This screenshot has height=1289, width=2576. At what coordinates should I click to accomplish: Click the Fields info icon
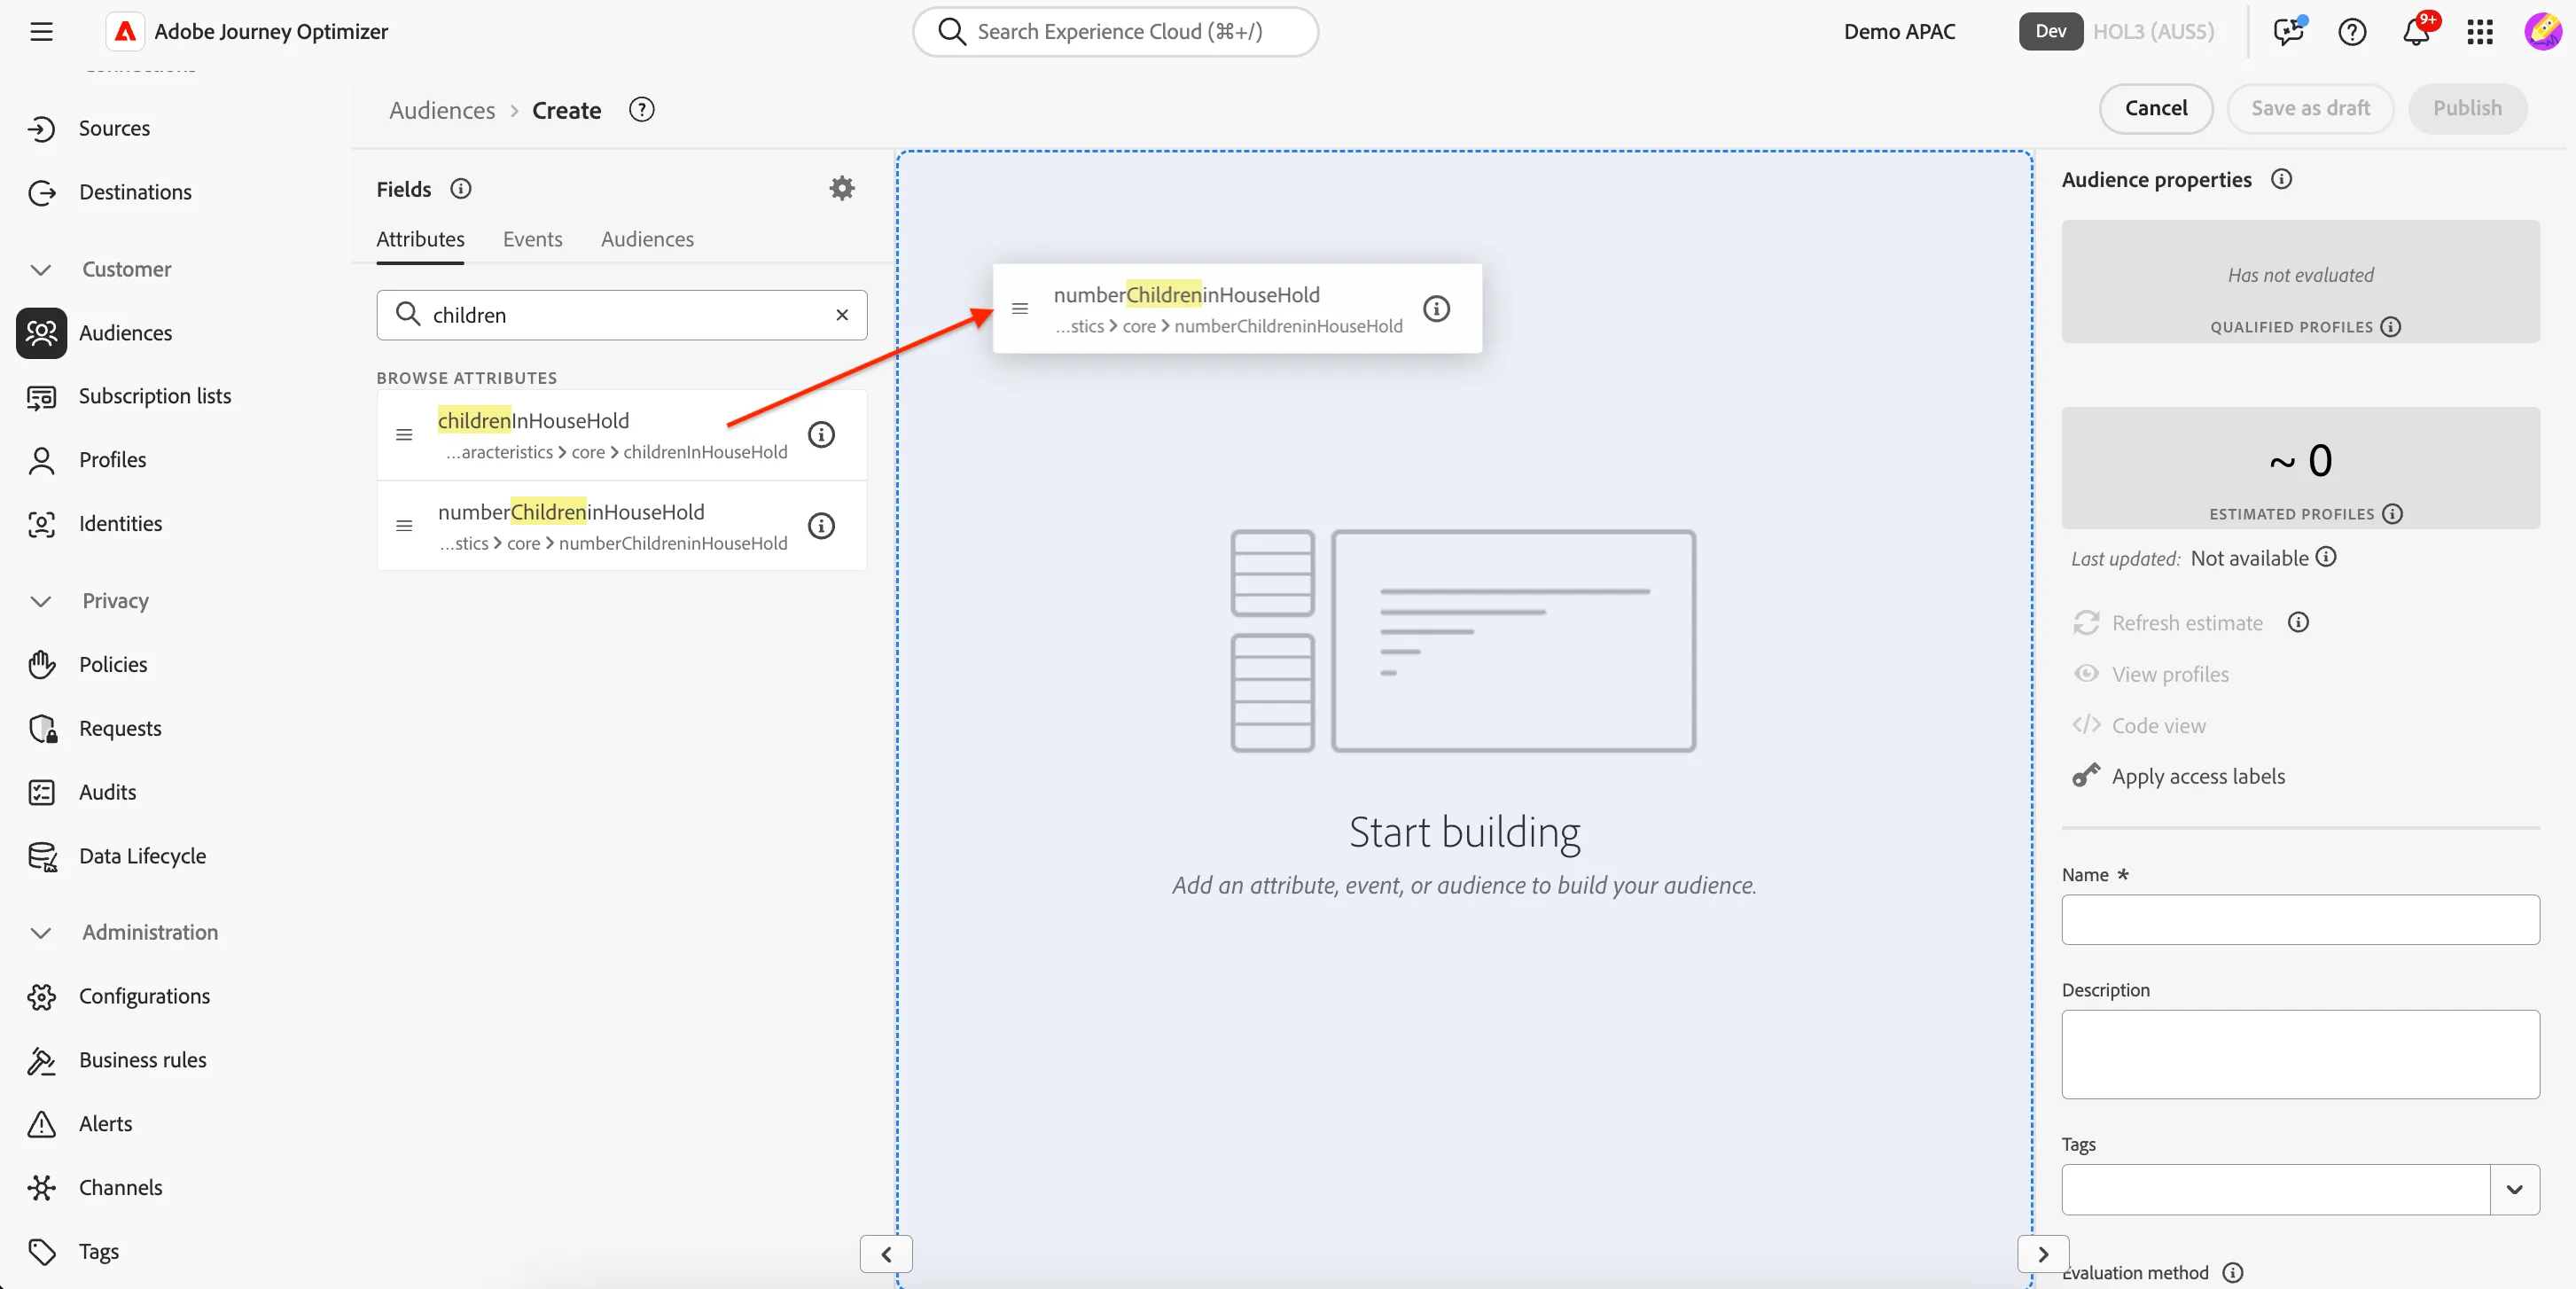pyautogui.click(x=460, y=188)
